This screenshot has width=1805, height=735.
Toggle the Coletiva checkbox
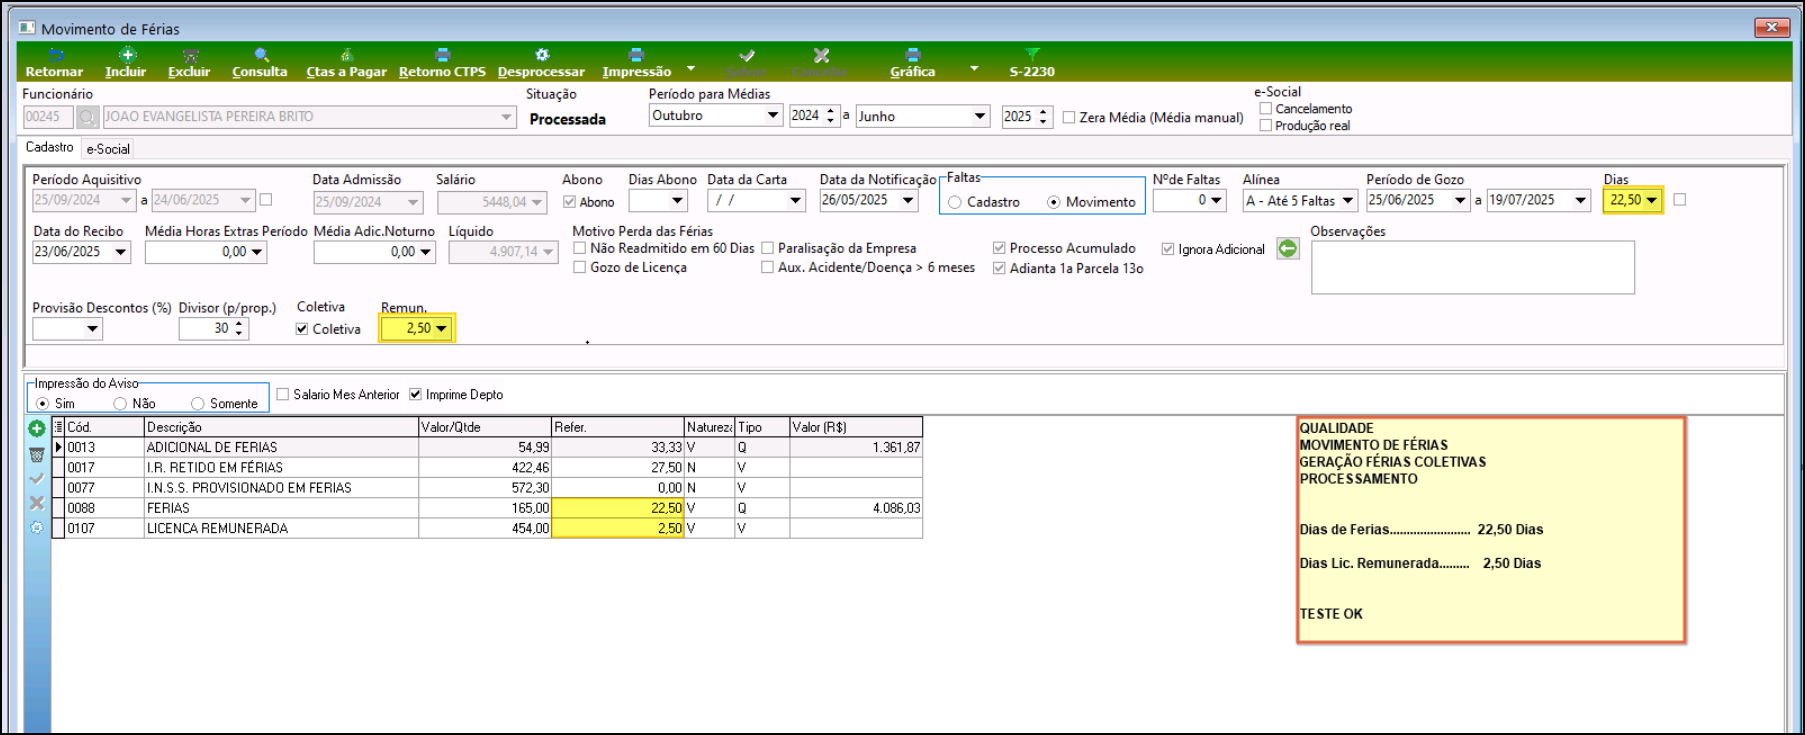[x=302, y=329]
